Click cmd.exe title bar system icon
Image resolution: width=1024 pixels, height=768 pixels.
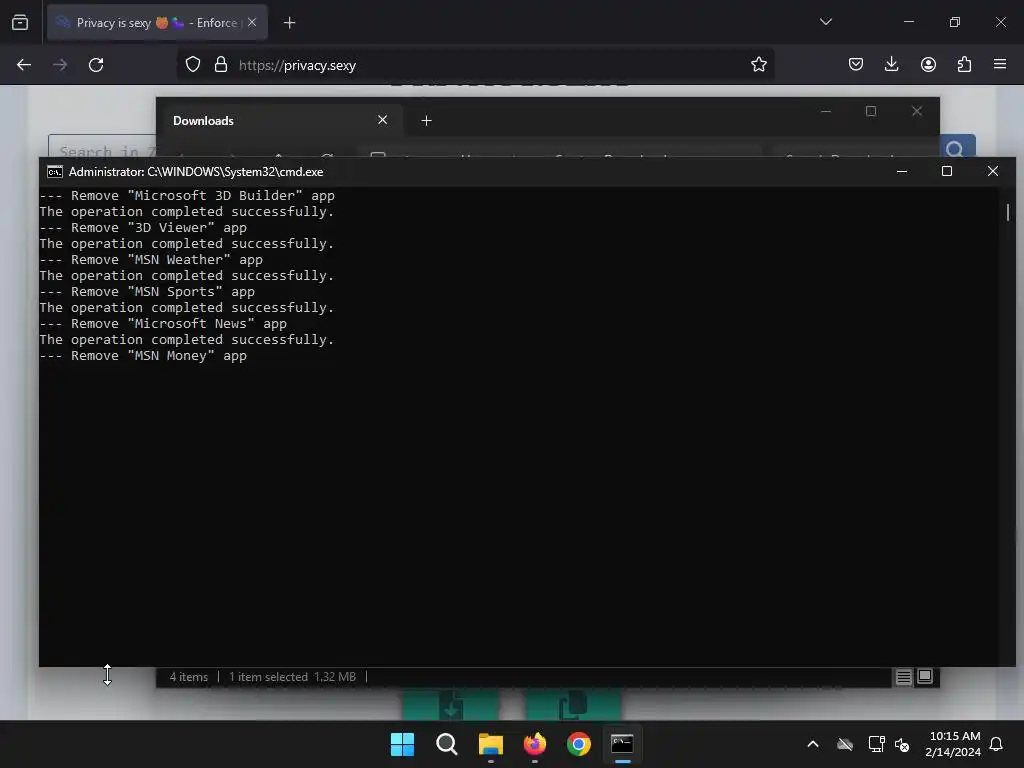tap(55, 172)
